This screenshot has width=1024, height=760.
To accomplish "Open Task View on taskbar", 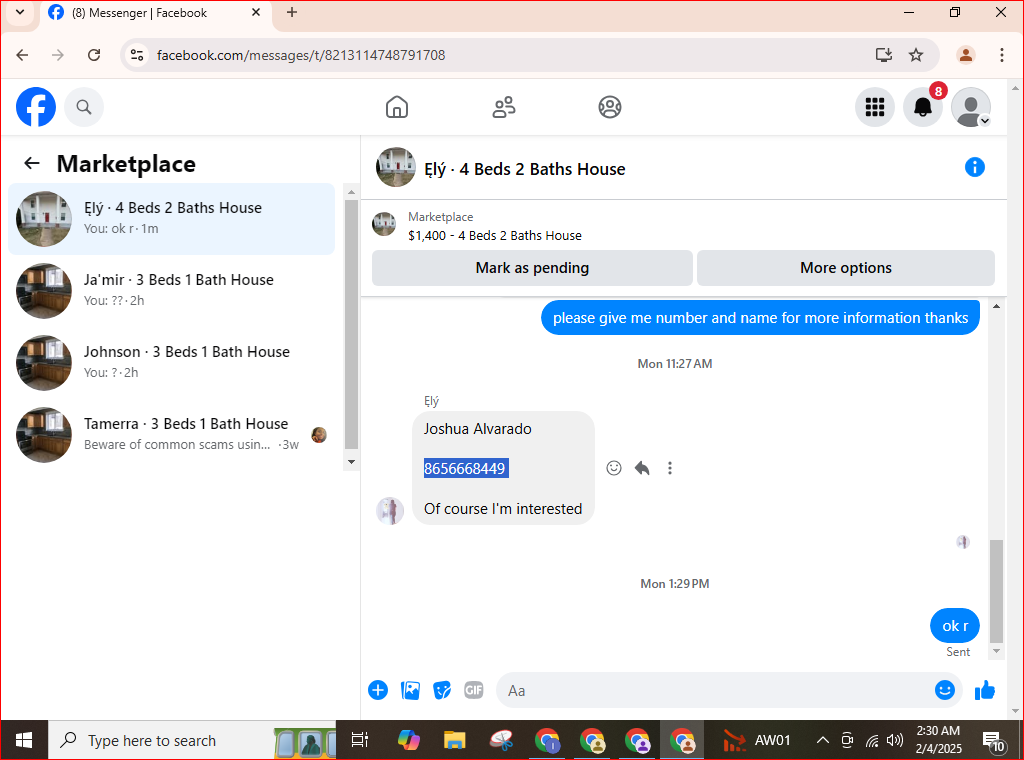I will tap(360, 740).
